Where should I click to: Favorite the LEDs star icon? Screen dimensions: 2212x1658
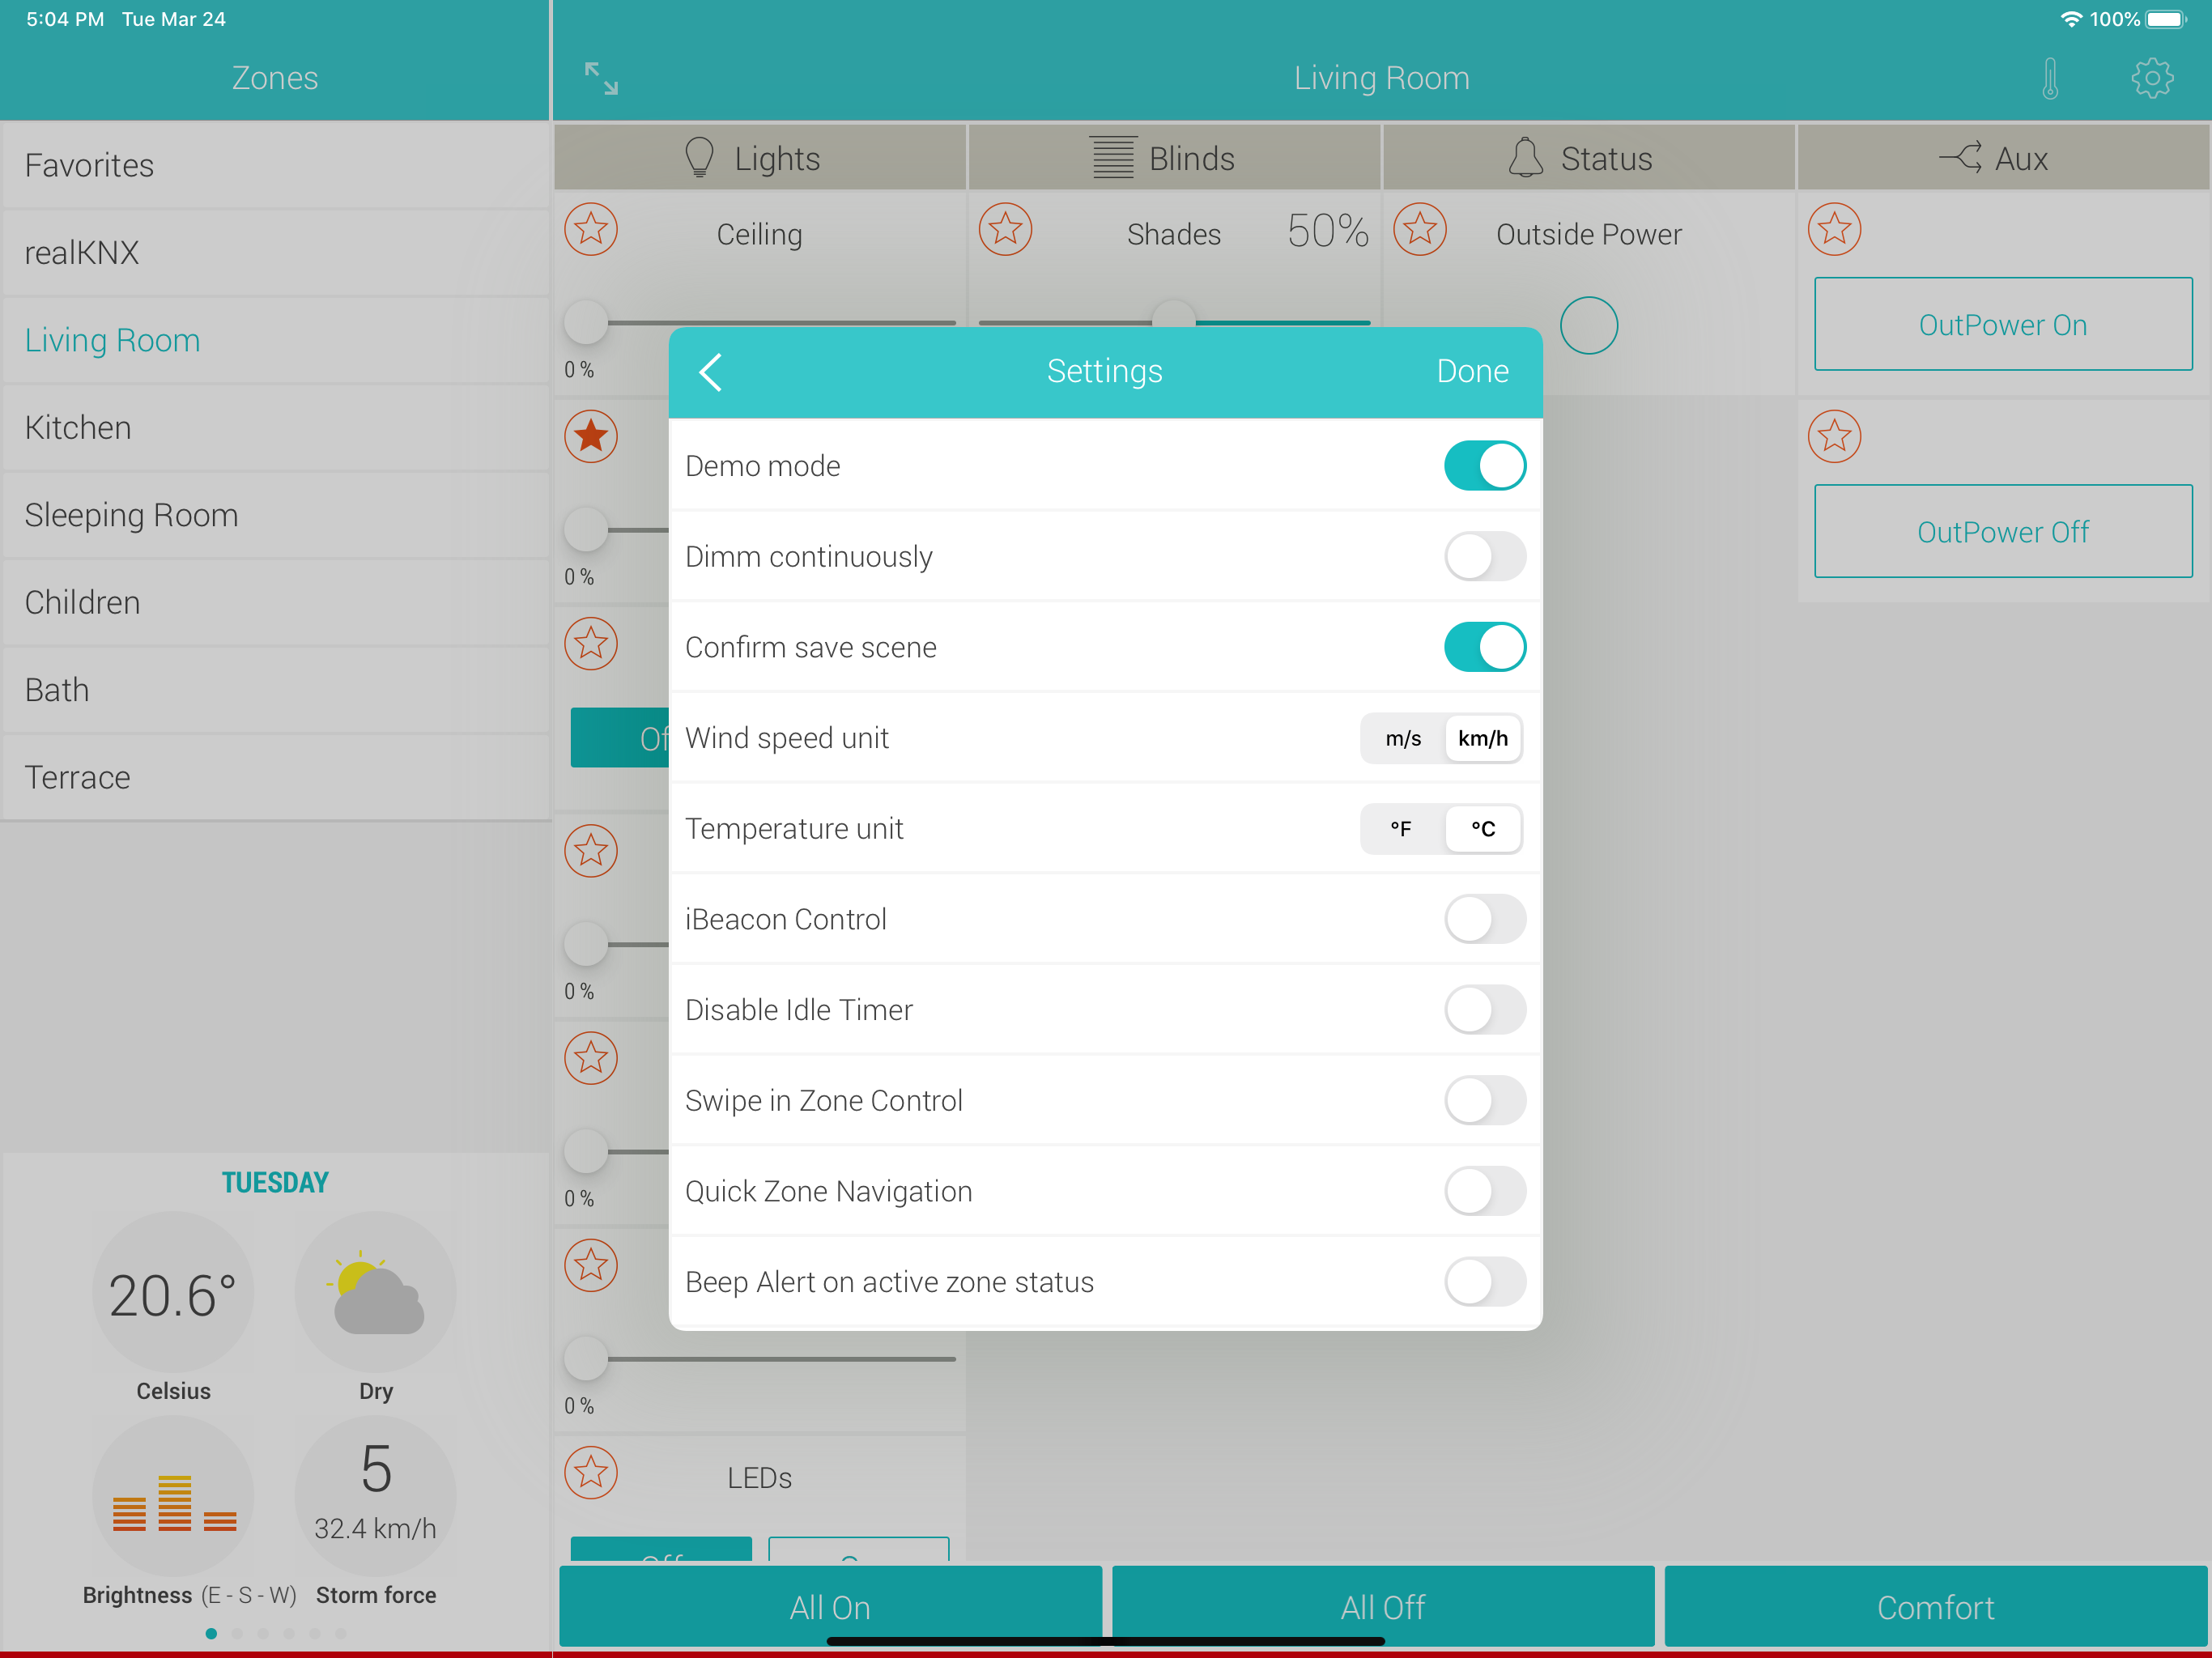pos(591,1472)
